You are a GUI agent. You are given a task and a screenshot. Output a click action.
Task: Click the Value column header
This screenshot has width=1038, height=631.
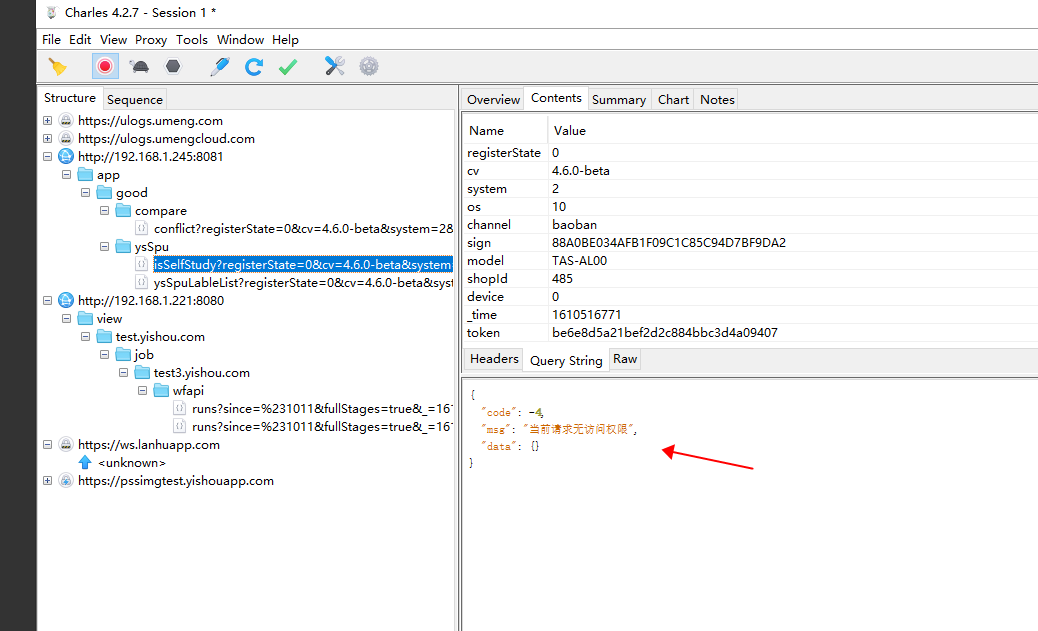click(x=569, y=130)
